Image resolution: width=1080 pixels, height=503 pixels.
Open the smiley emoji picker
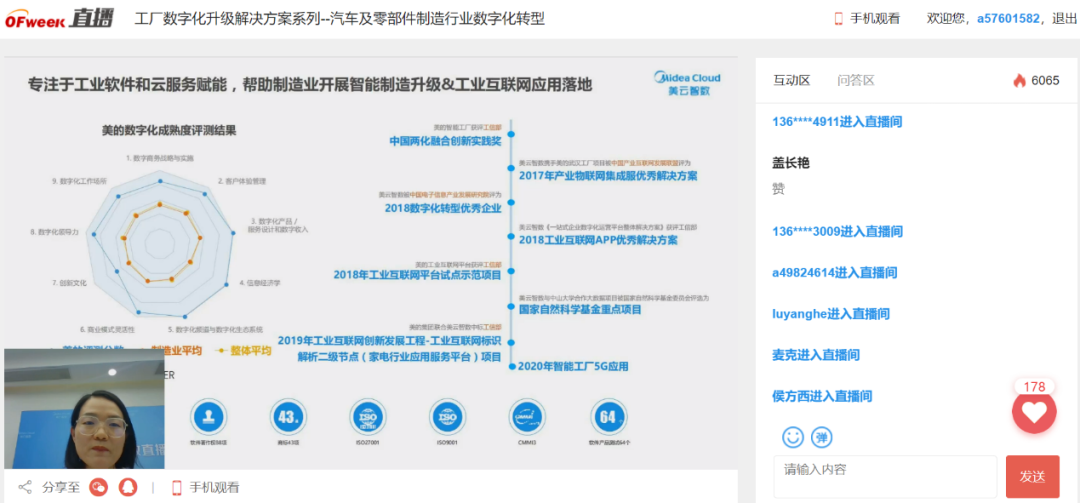click(793, 437)
